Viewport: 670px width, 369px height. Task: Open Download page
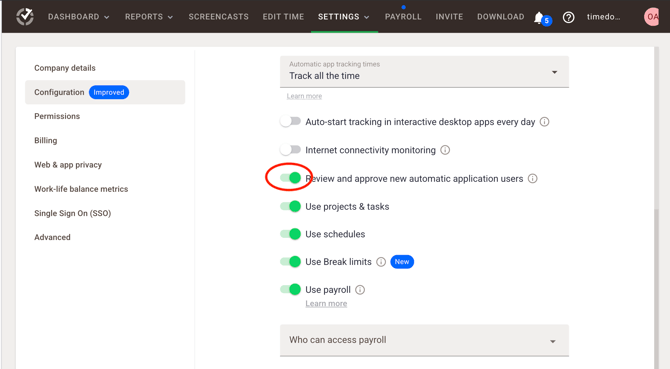pyautogui.click(x=500, y=17)
